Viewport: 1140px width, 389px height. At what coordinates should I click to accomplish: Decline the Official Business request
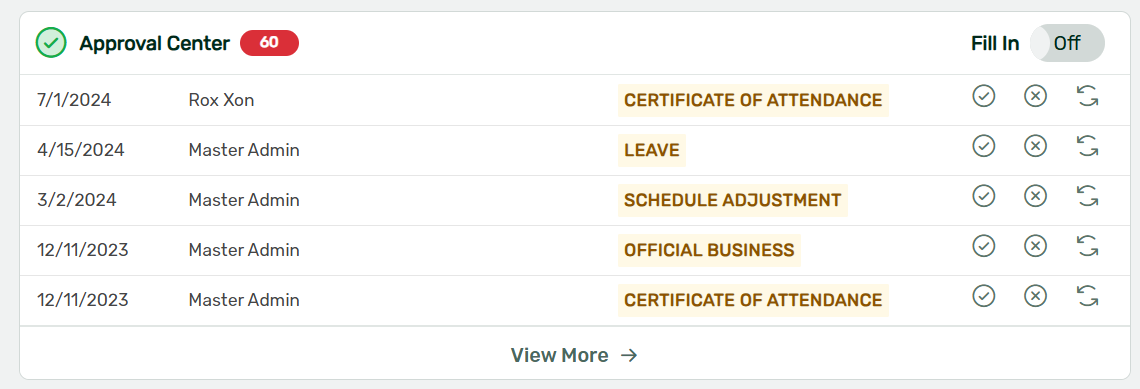click(x=1035, y=246)
